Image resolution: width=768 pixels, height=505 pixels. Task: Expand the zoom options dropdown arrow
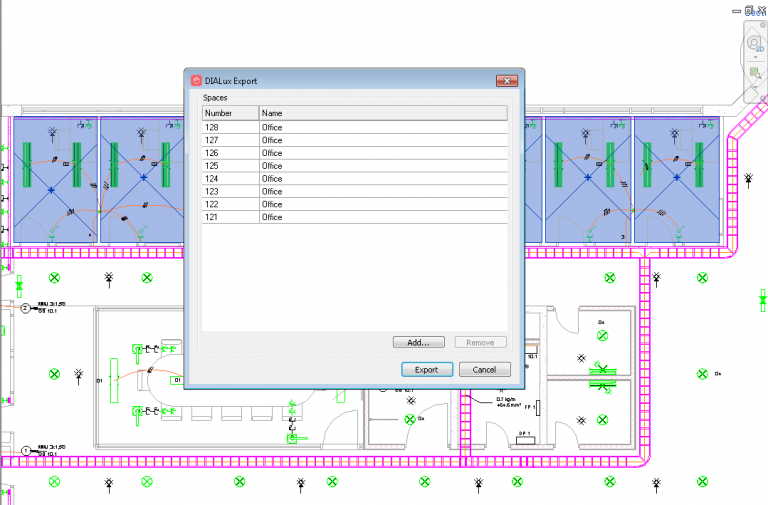tap(754, 87)
